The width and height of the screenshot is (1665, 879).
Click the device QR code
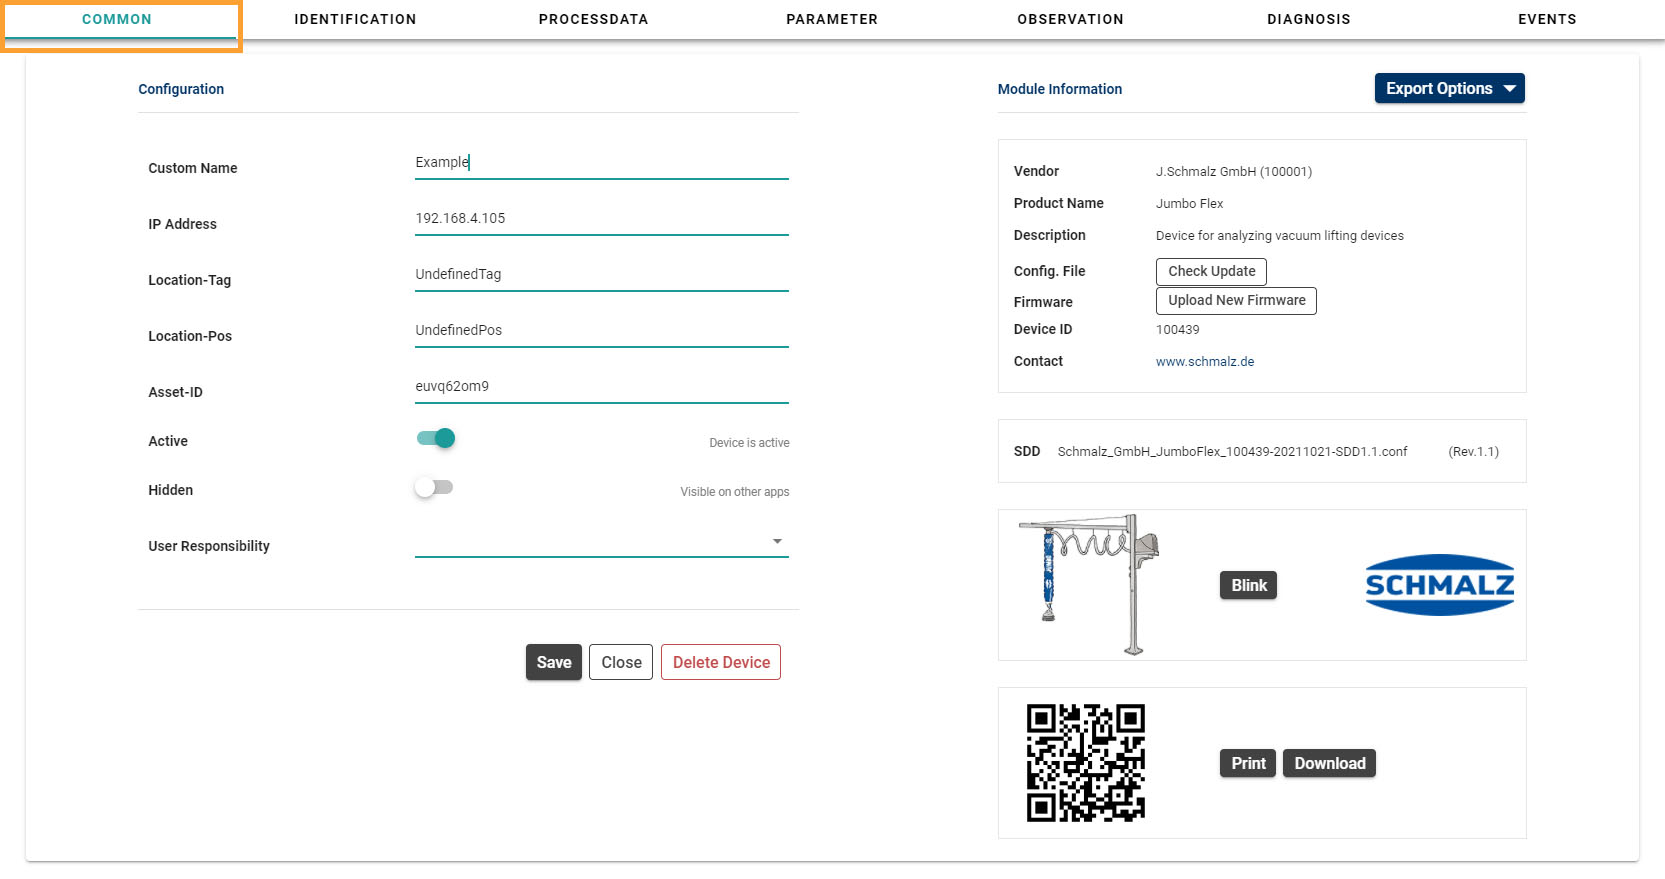(x=1085, y=763)
